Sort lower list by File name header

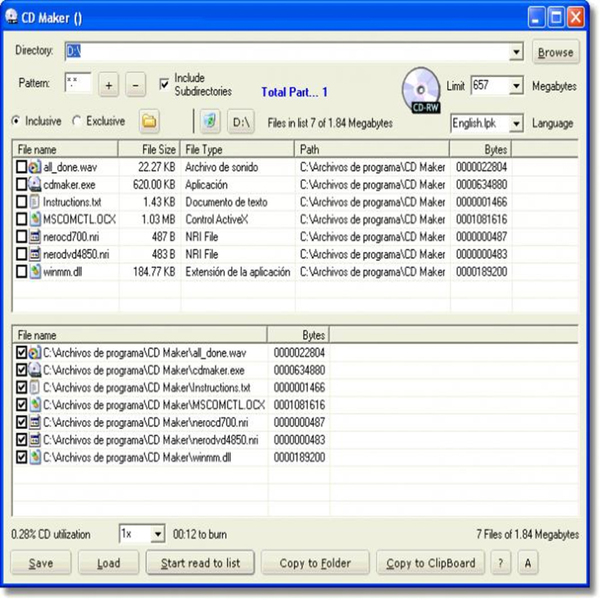pos(140,335)
